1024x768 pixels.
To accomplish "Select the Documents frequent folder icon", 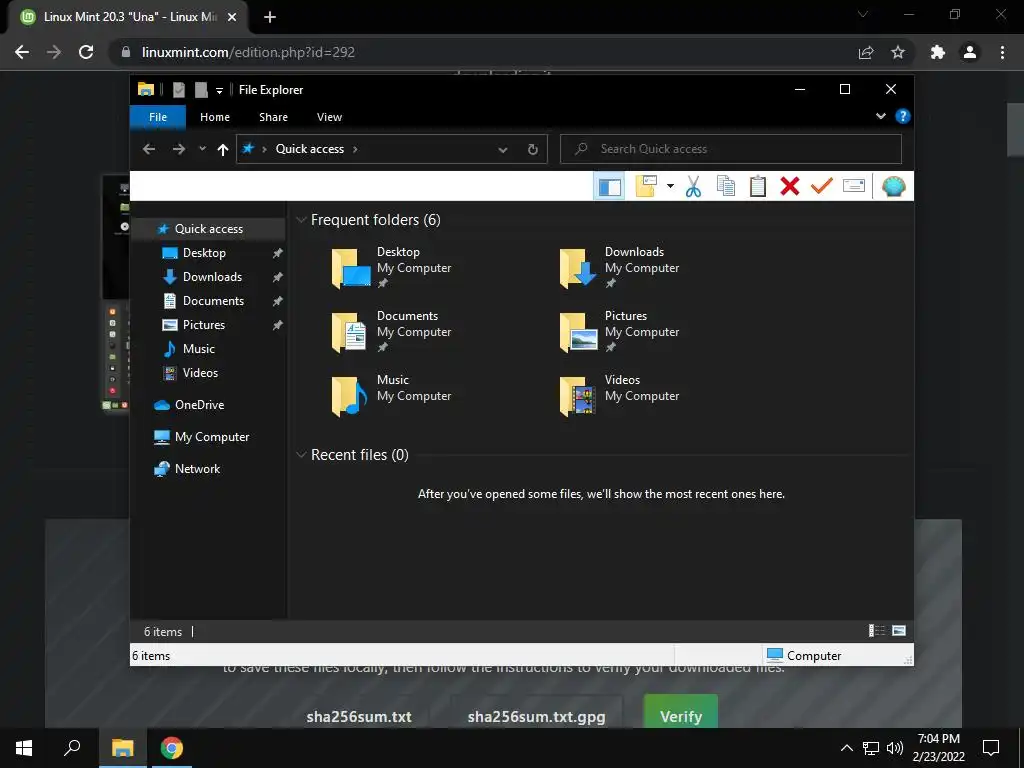I will (x=350, y=332).
